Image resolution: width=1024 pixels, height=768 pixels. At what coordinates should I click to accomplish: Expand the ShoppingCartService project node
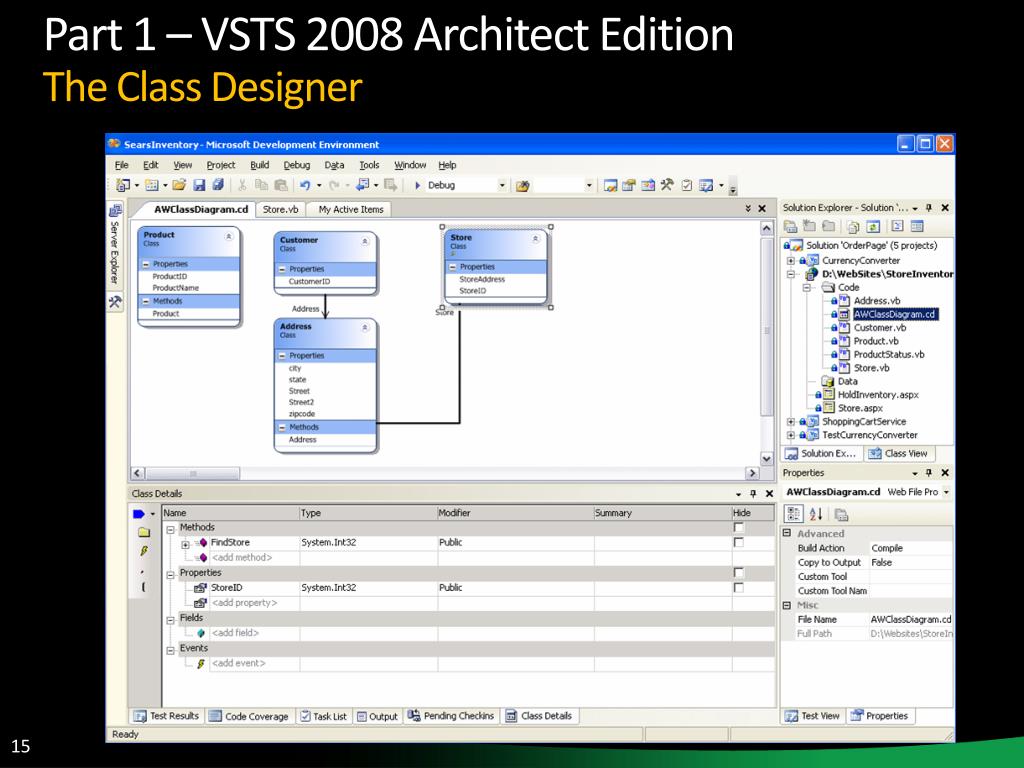[x=791, y=422]
